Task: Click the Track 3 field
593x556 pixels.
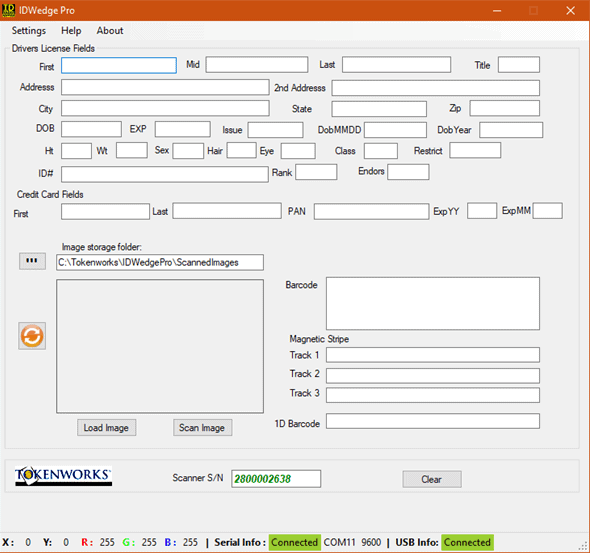Action: click(x=433, y=395)
